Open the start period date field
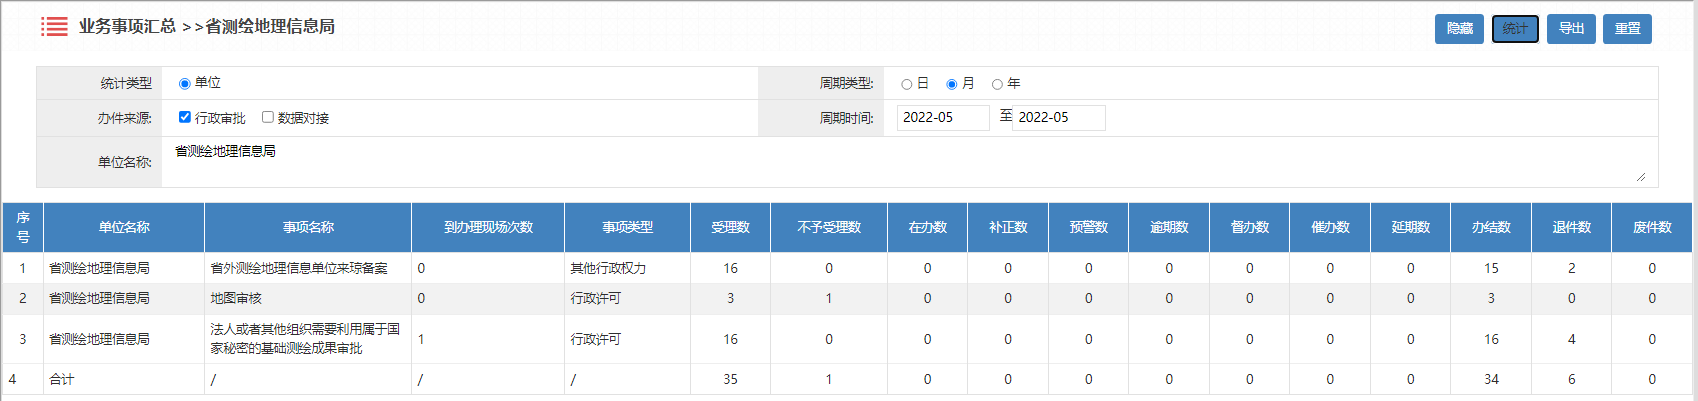The image size is (1698, 401). (x=942, y=118)
